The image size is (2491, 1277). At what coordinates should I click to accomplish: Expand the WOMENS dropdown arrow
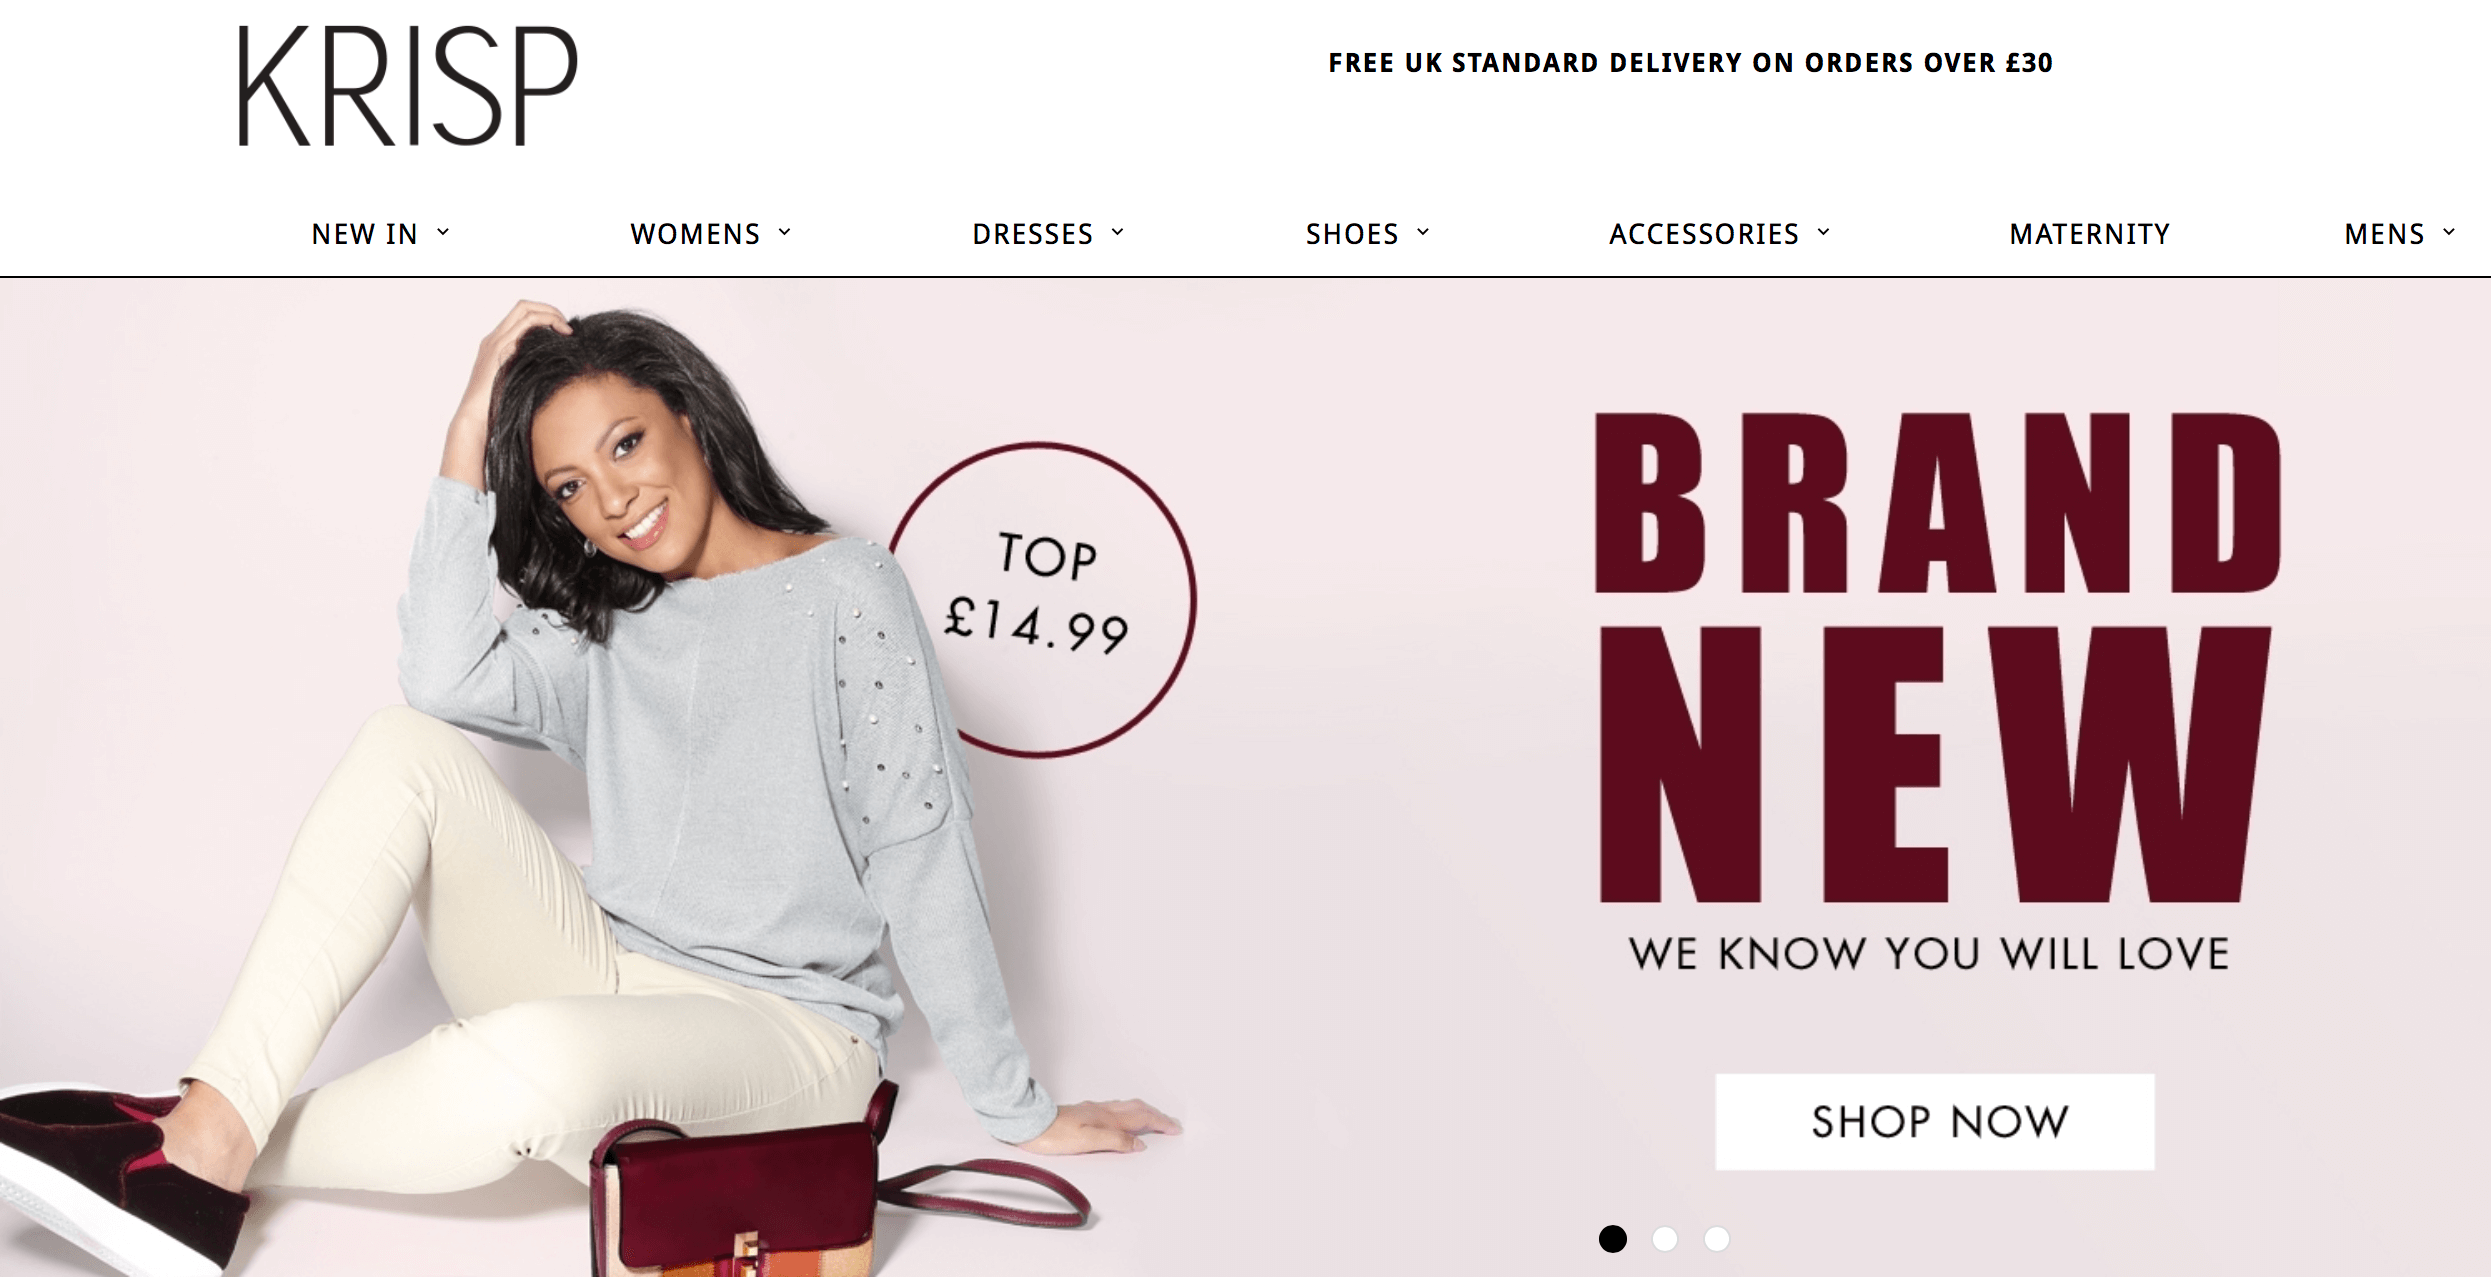(785, 233)
